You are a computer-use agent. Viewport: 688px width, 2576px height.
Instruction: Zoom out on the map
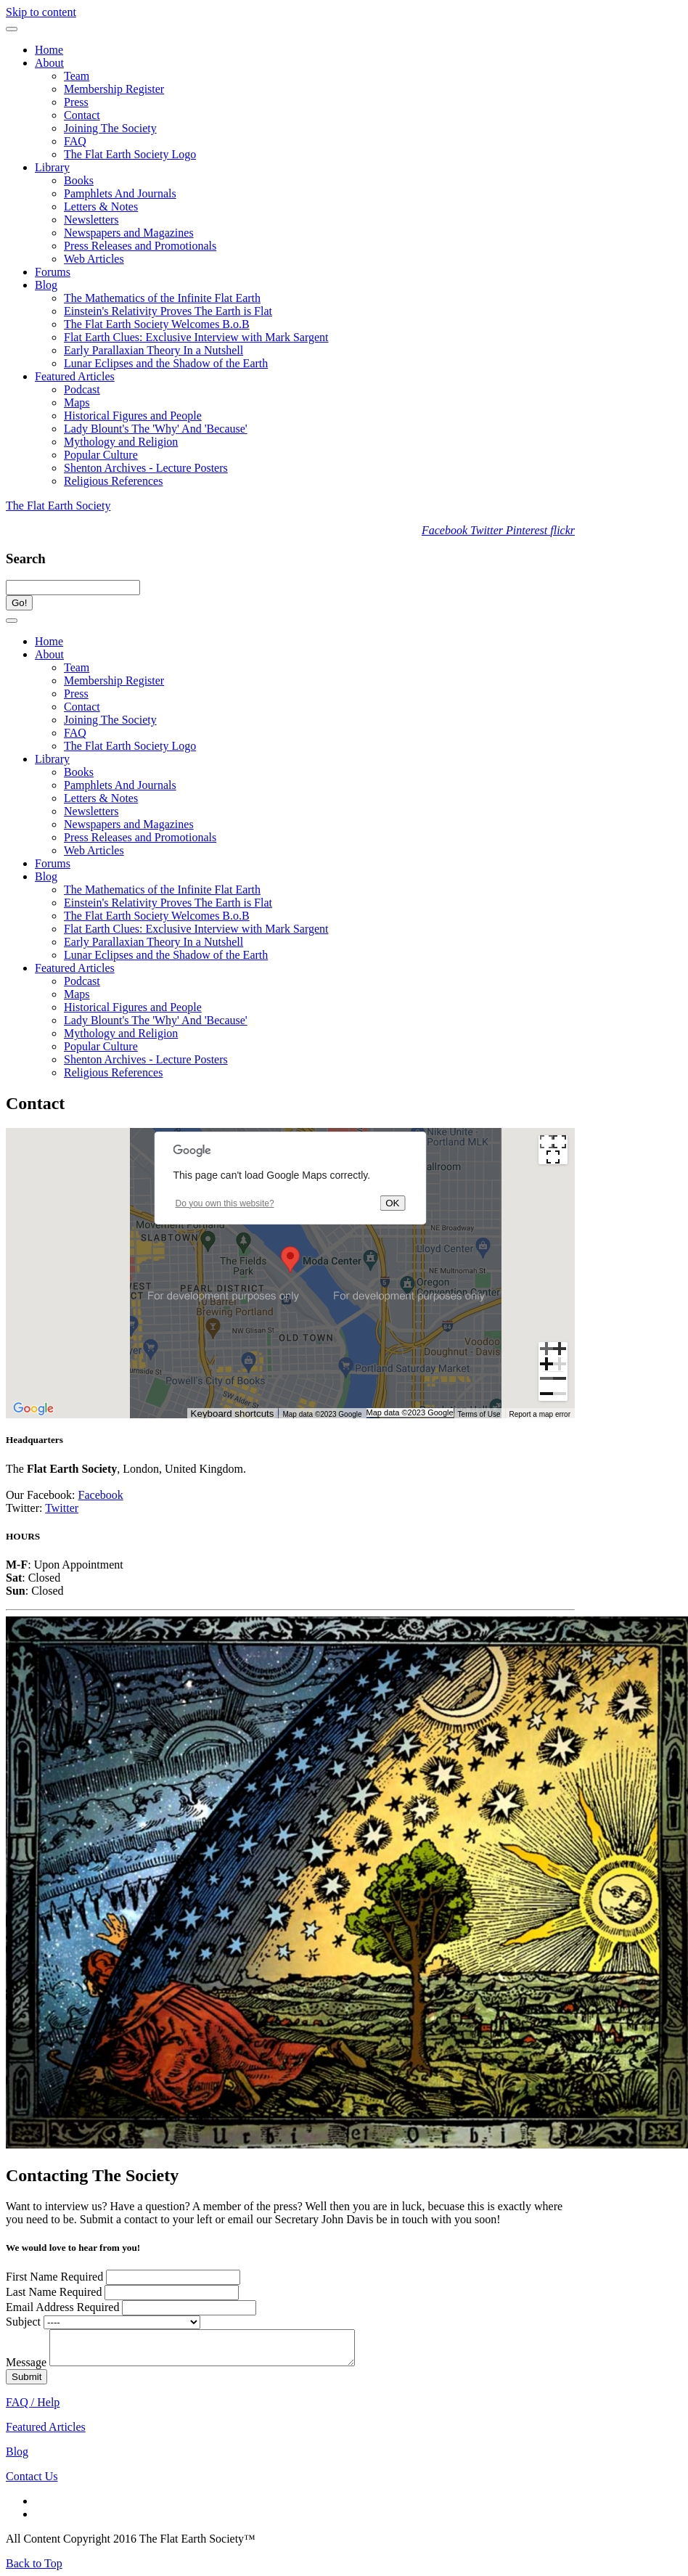[552, 1386]
